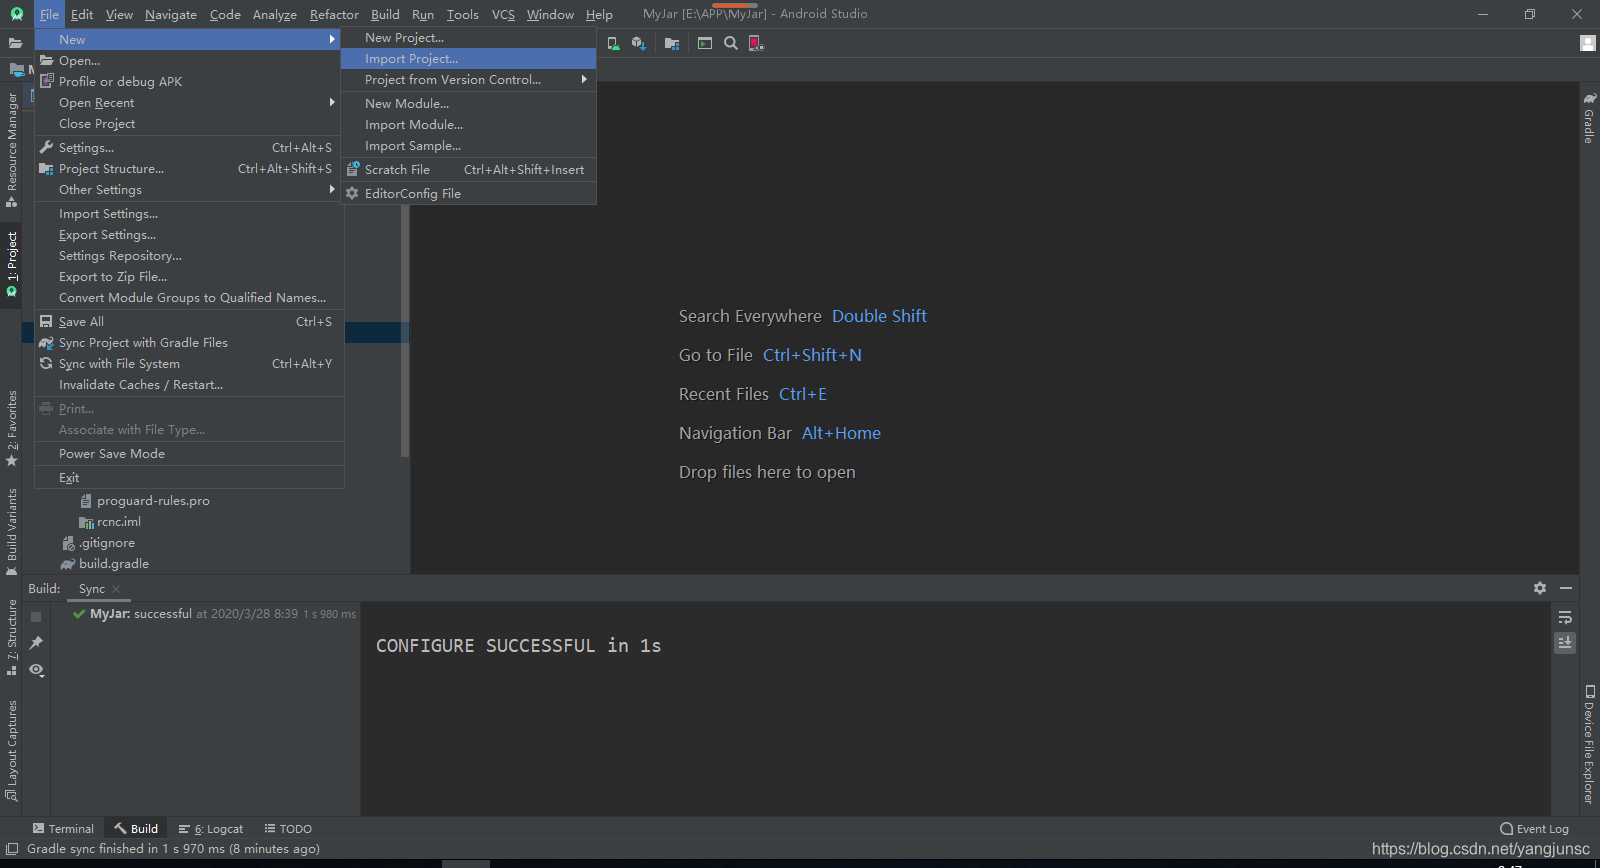Choose New Project... from submenu
The width and height of the screenshot is (1600, 868).
(468, 38)
